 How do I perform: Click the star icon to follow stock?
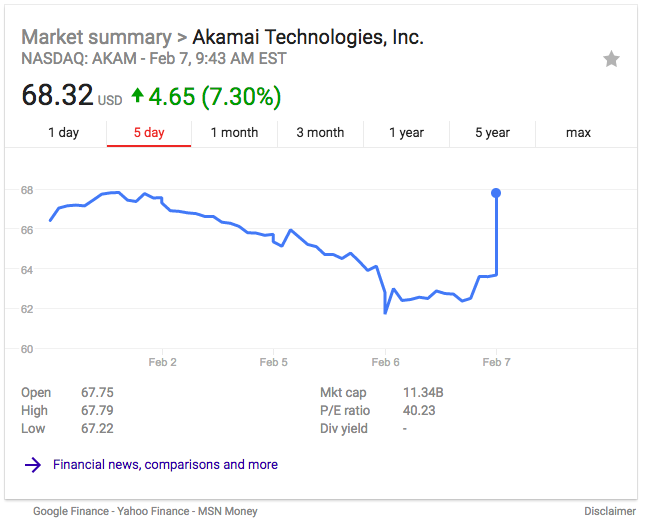(611, 59)
